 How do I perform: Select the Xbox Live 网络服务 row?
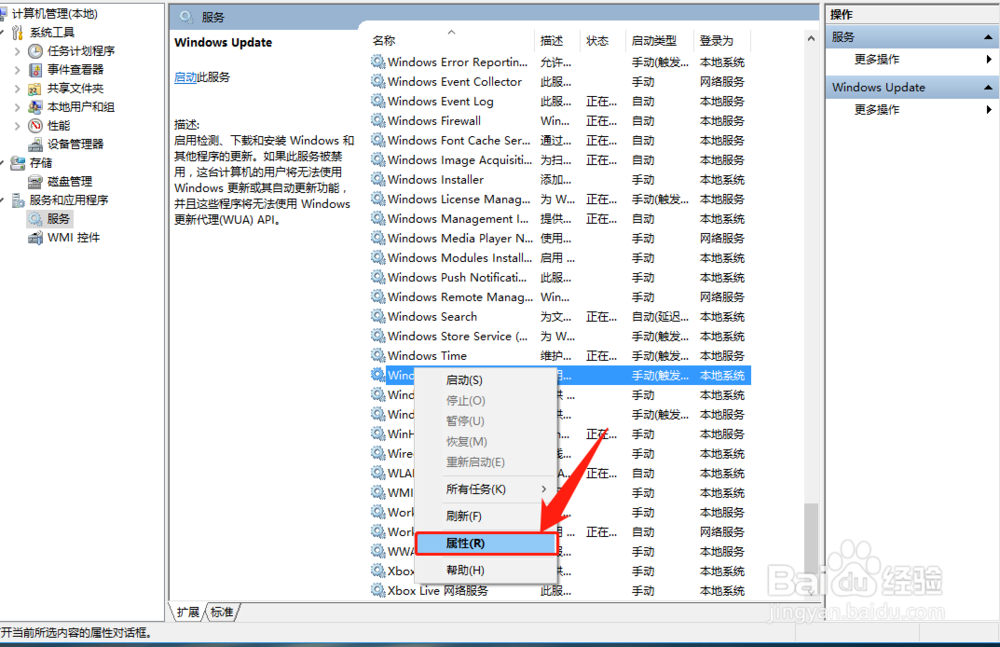(x=560, y=591)
